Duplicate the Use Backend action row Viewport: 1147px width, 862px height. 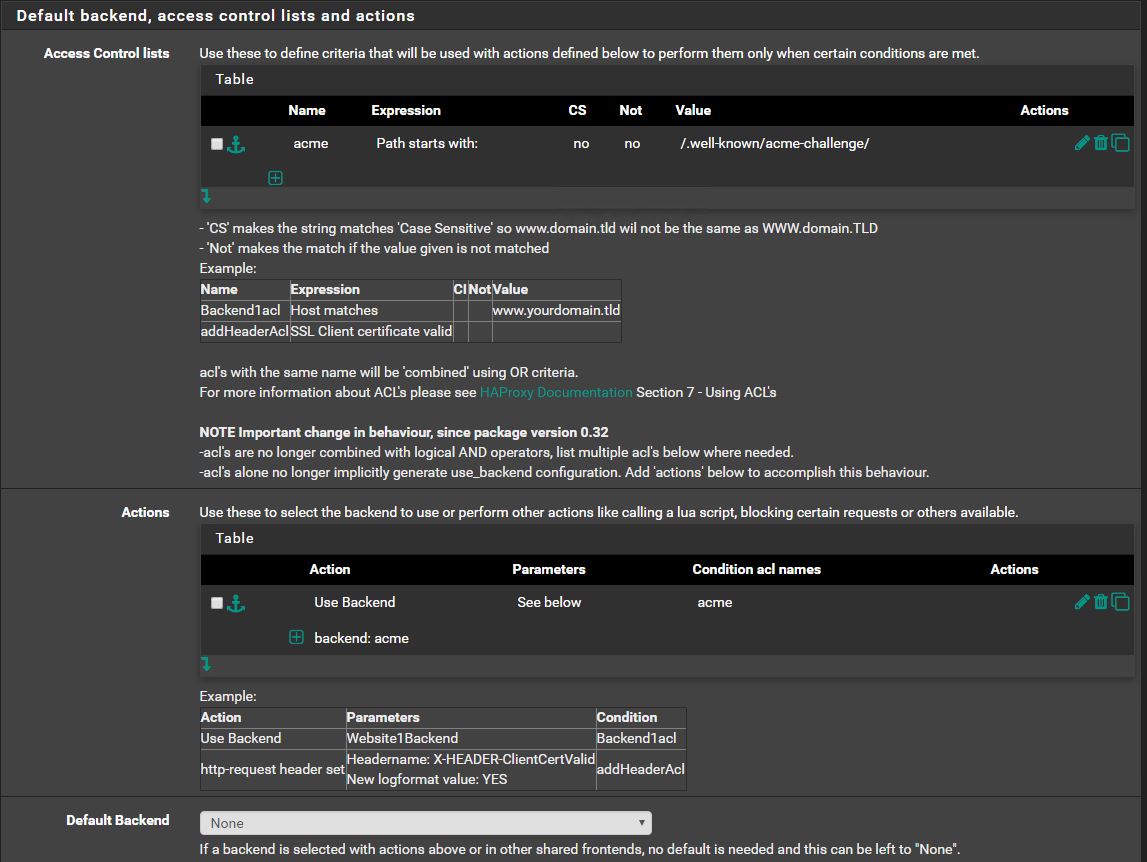tap(1120, 602)
